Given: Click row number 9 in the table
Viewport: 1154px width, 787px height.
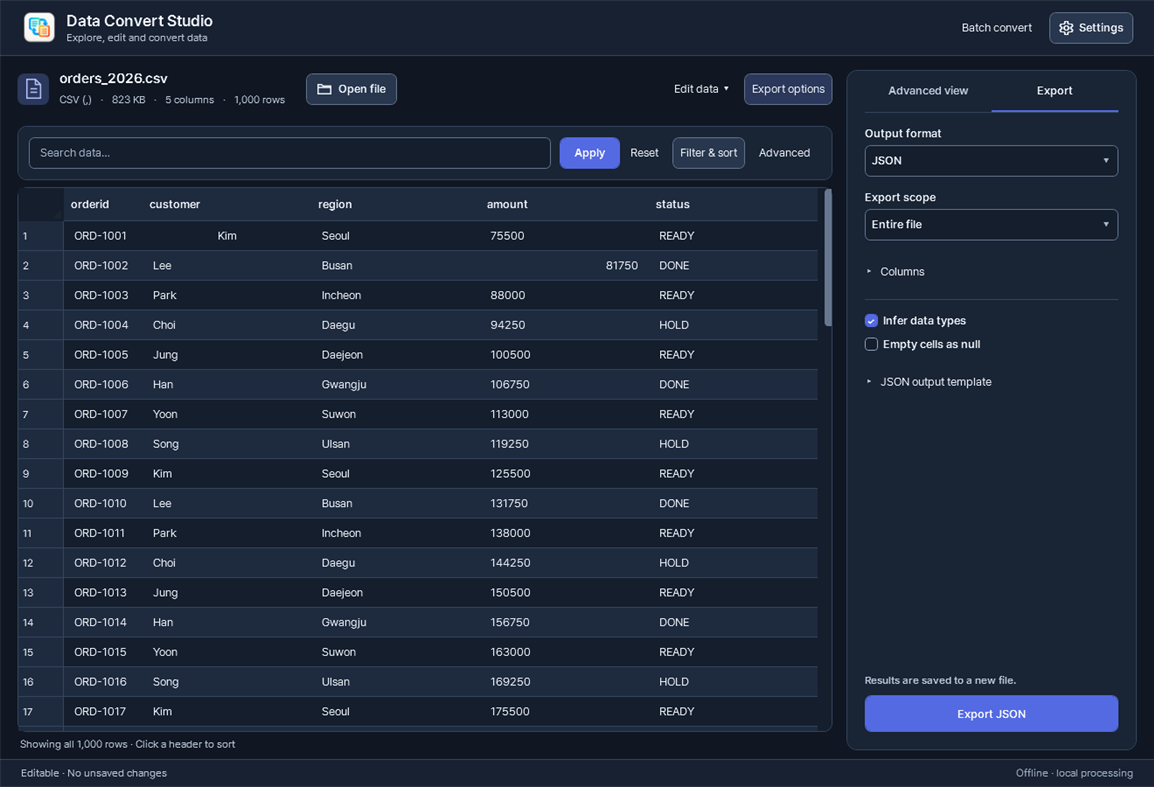Looking at the screenshot, I should 40,474.
